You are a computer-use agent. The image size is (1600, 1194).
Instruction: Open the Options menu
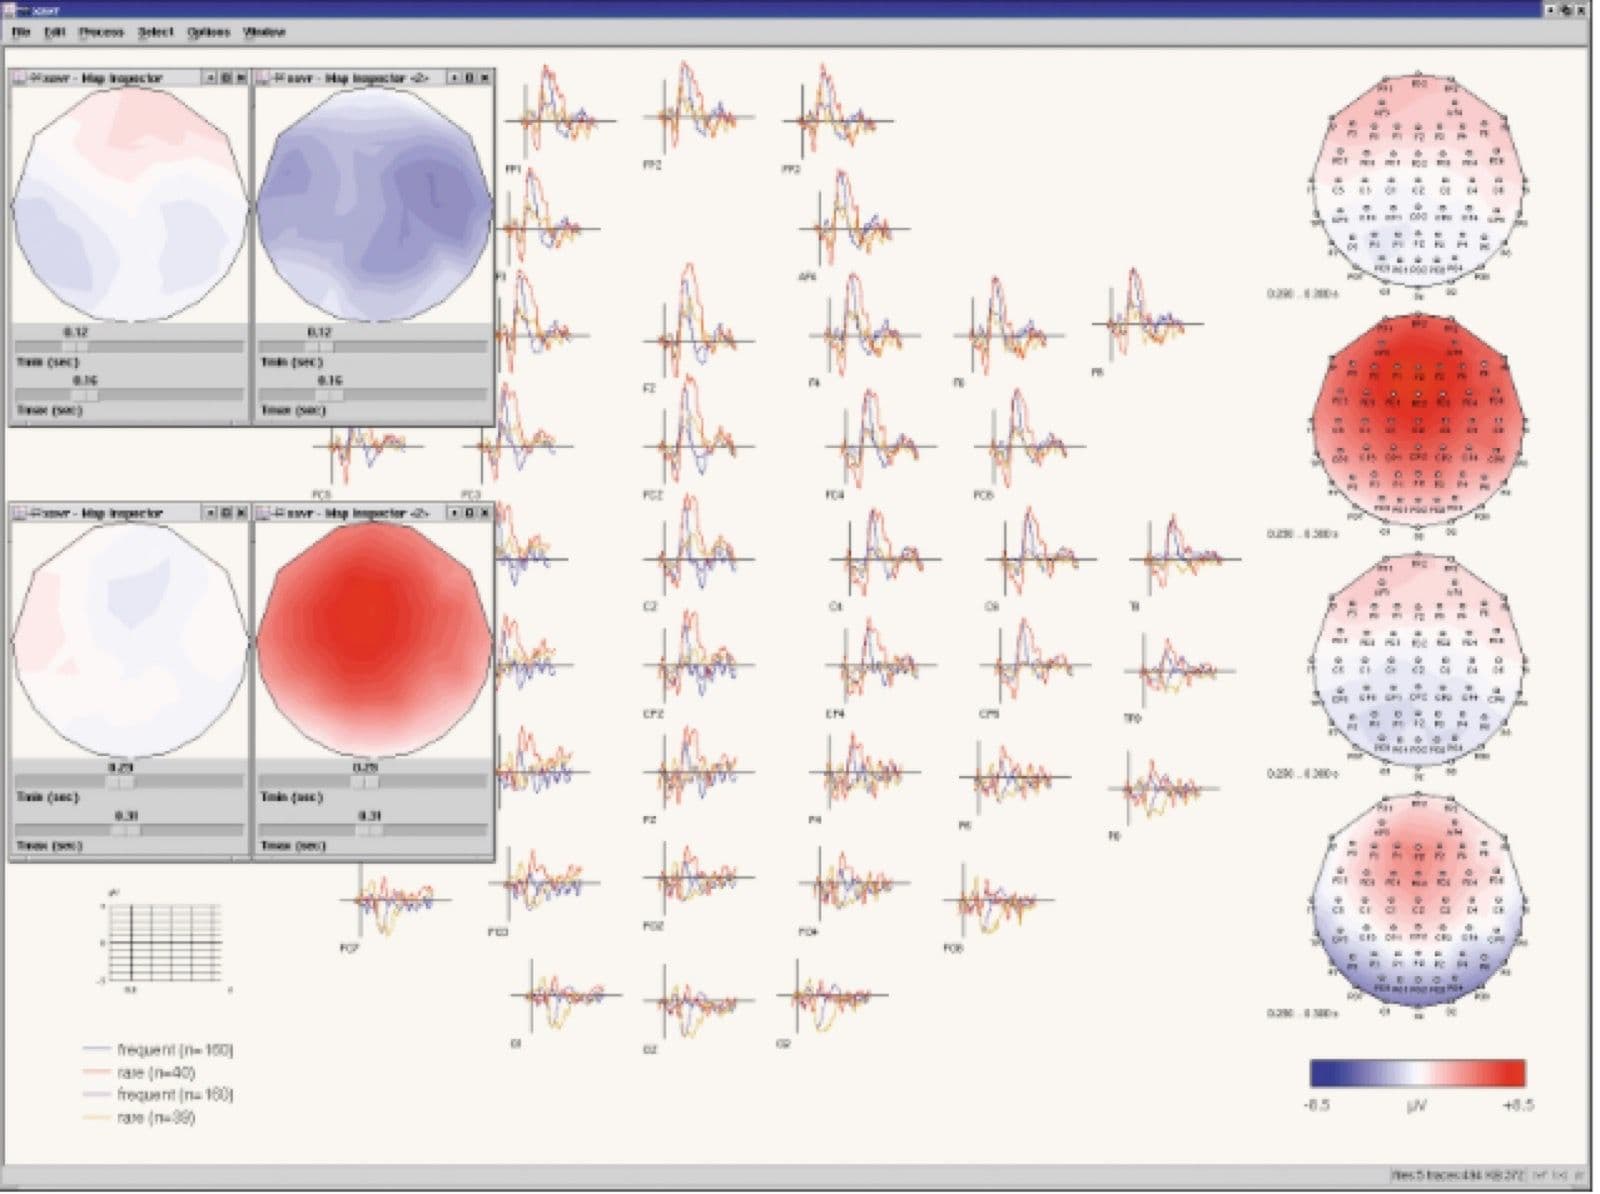(x=208, y=32)
